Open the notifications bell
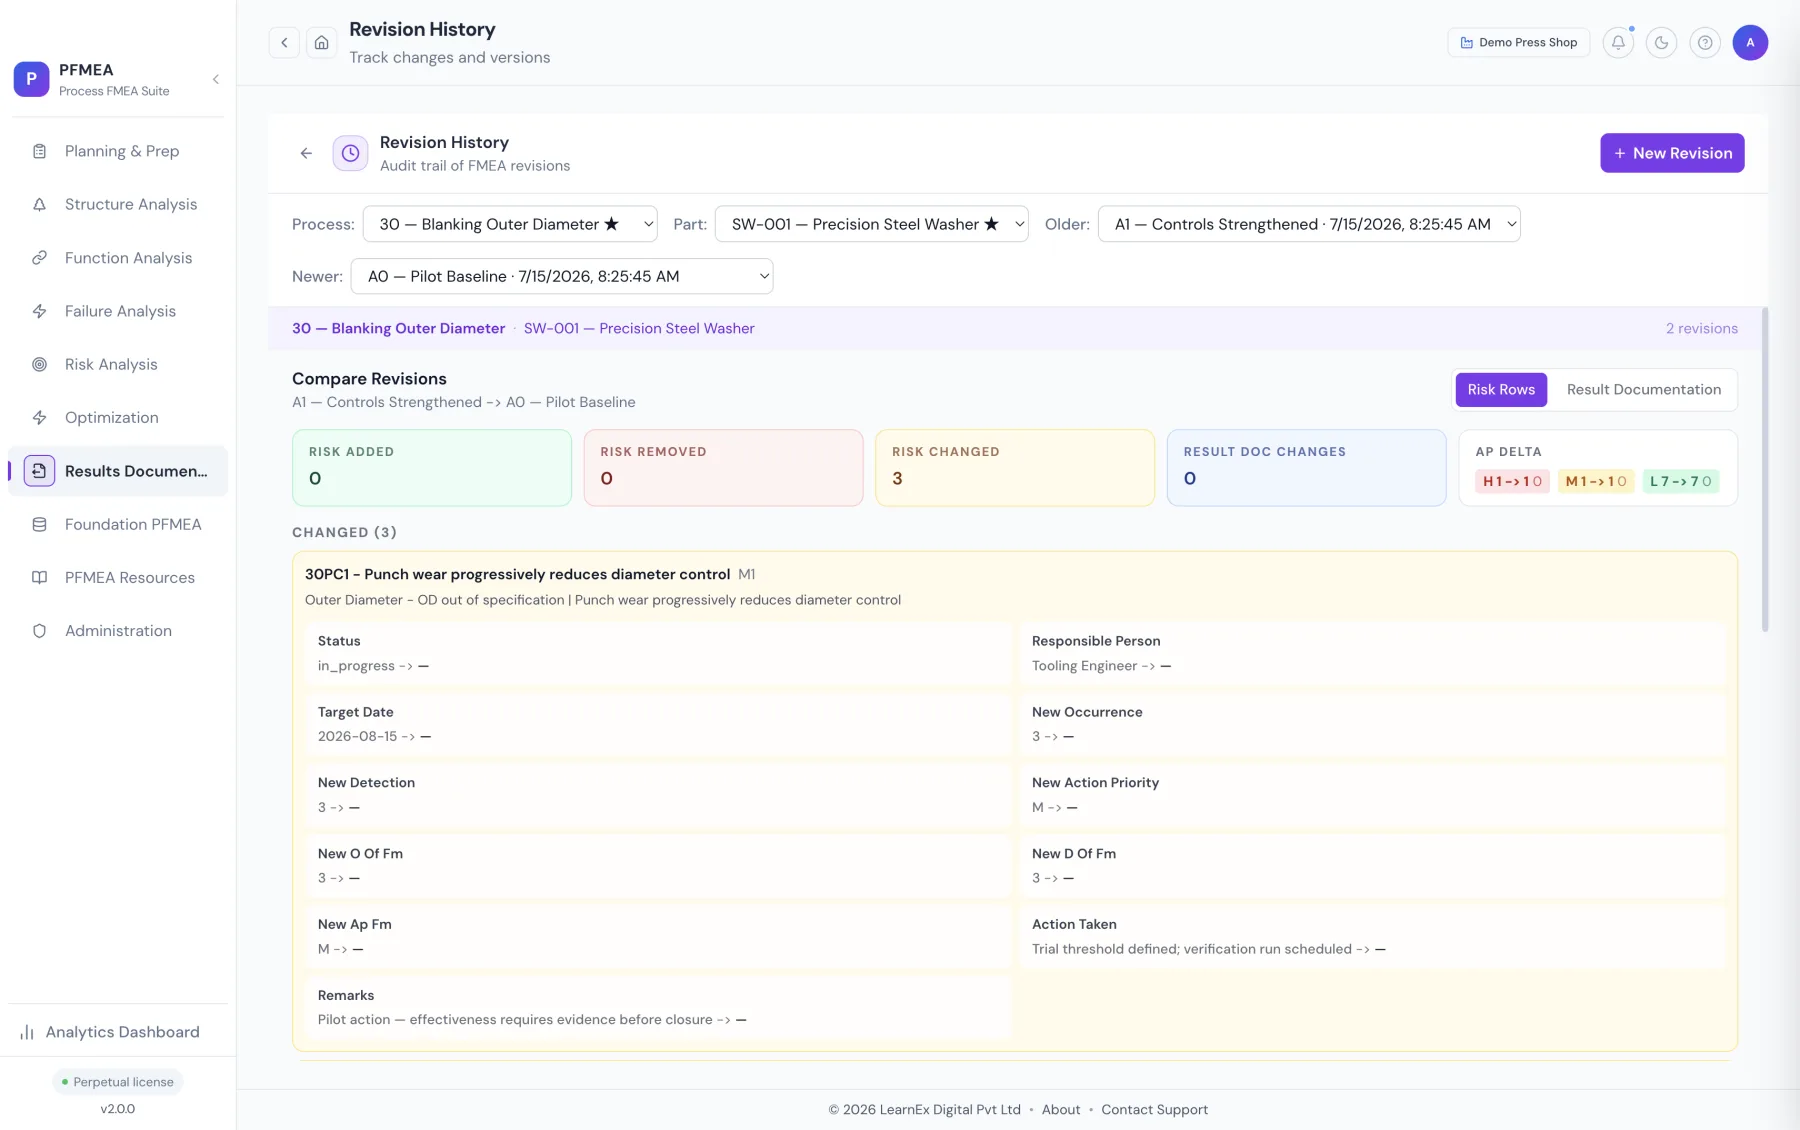Image resolution: width=1800 pixels, height=1130 pixels. [1618, 42]
